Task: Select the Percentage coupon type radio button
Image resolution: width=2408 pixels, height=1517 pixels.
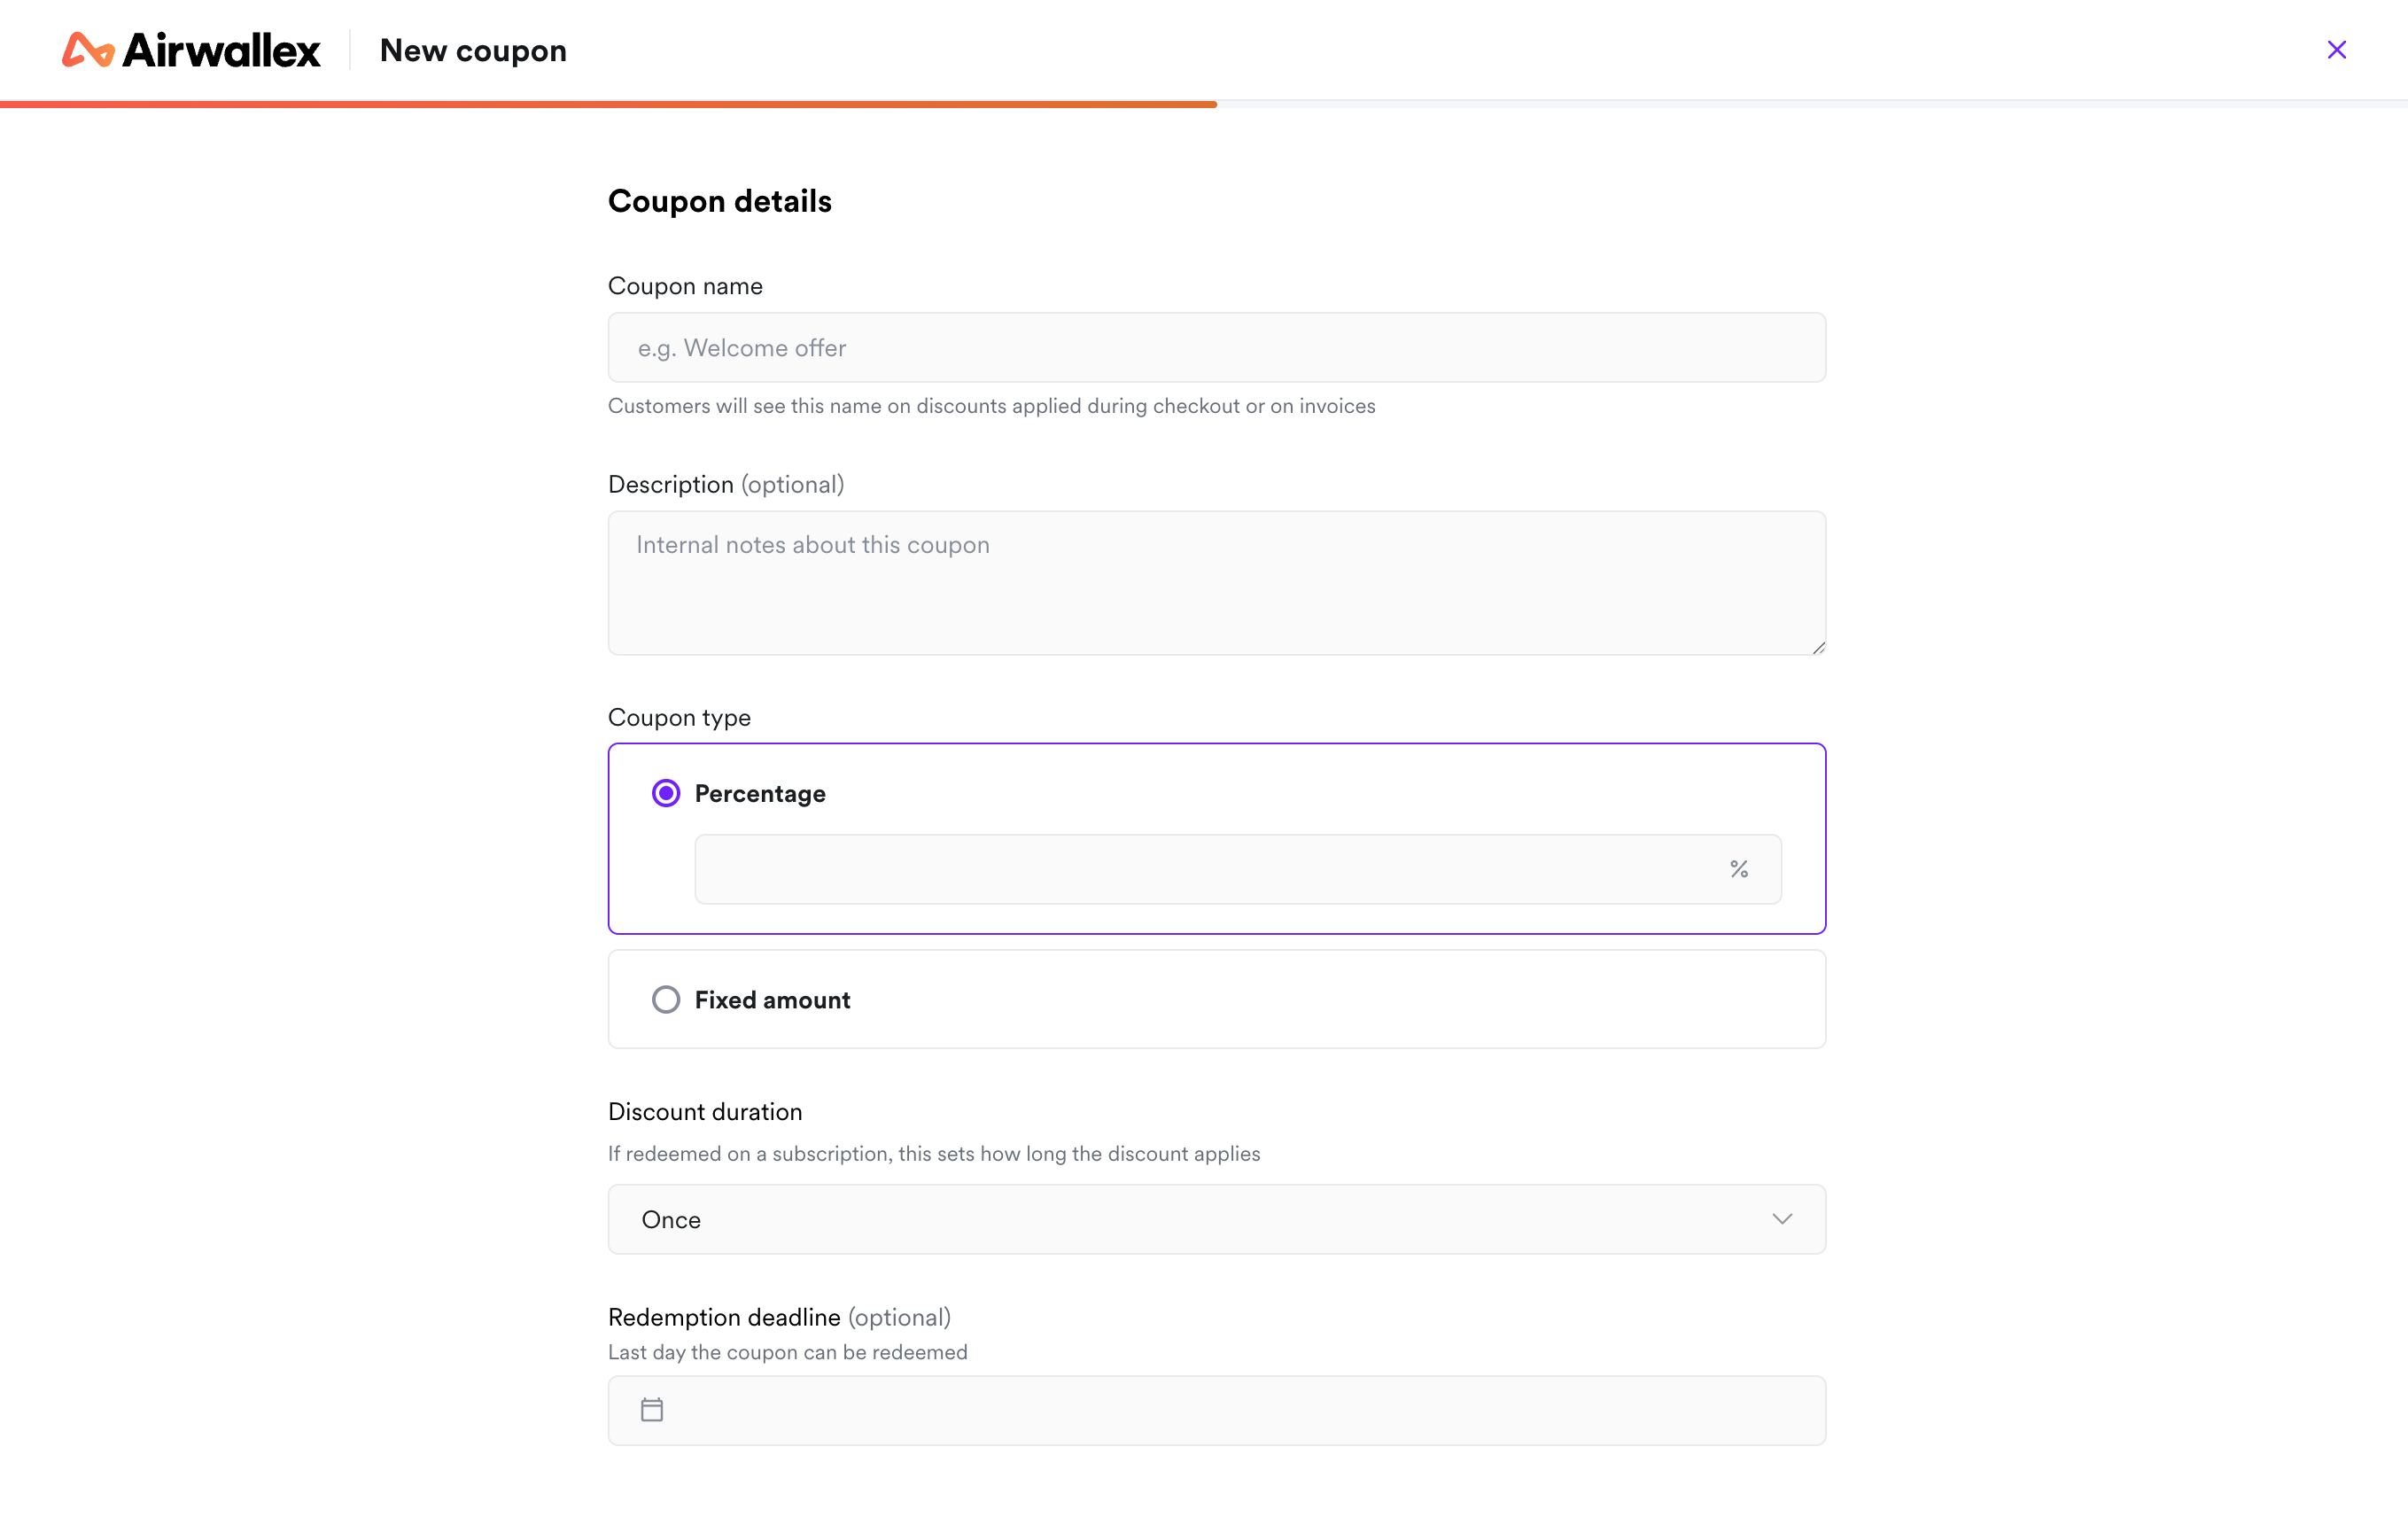Action: click(665, 792)
